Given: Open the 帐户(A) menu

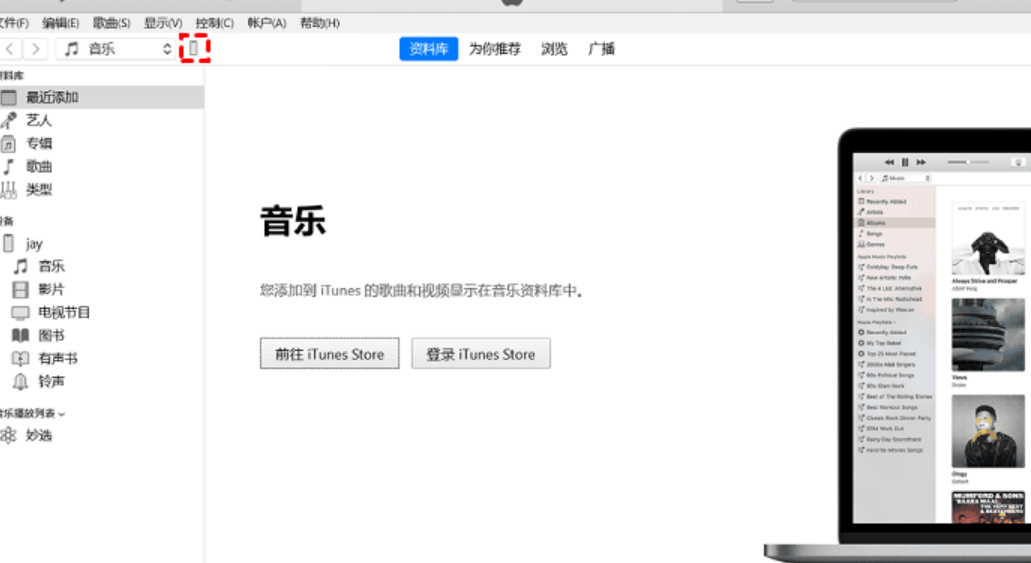Looking at the screenshot, I should coord(266,23).
